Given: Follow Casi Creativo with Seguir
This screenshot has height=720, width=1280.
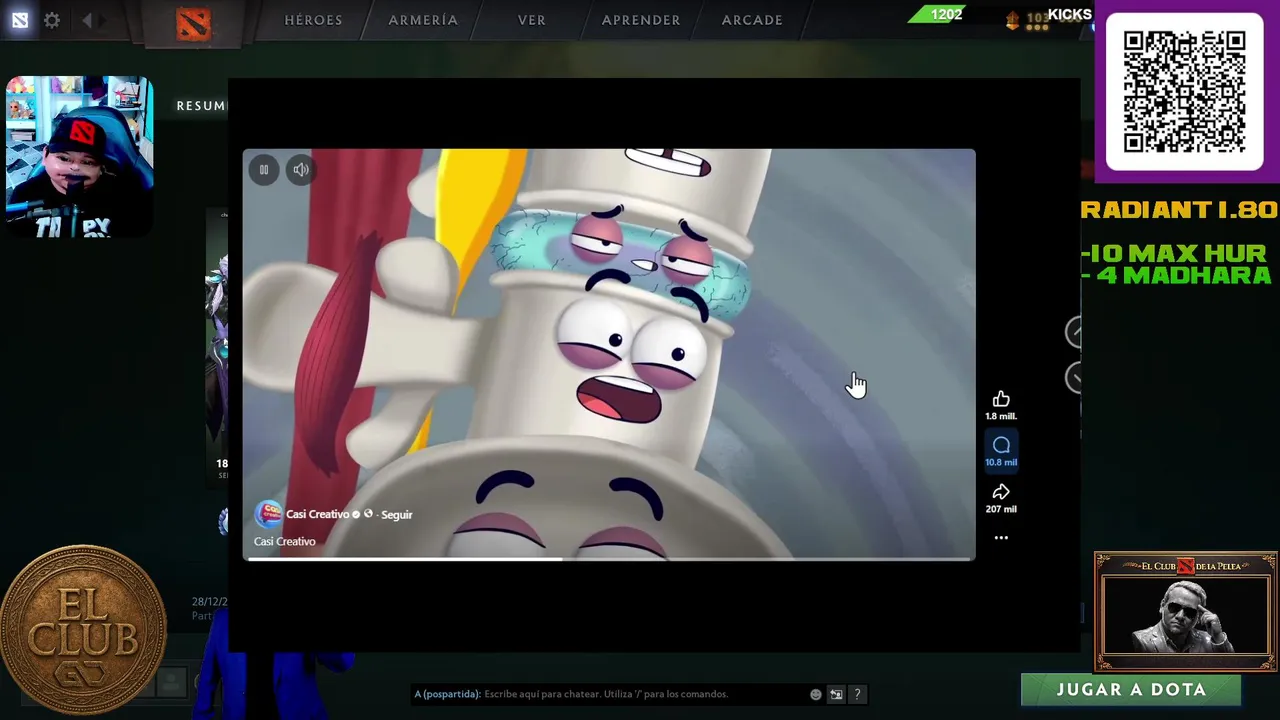Looking at the screenshot, I should (x=397, y=515).
